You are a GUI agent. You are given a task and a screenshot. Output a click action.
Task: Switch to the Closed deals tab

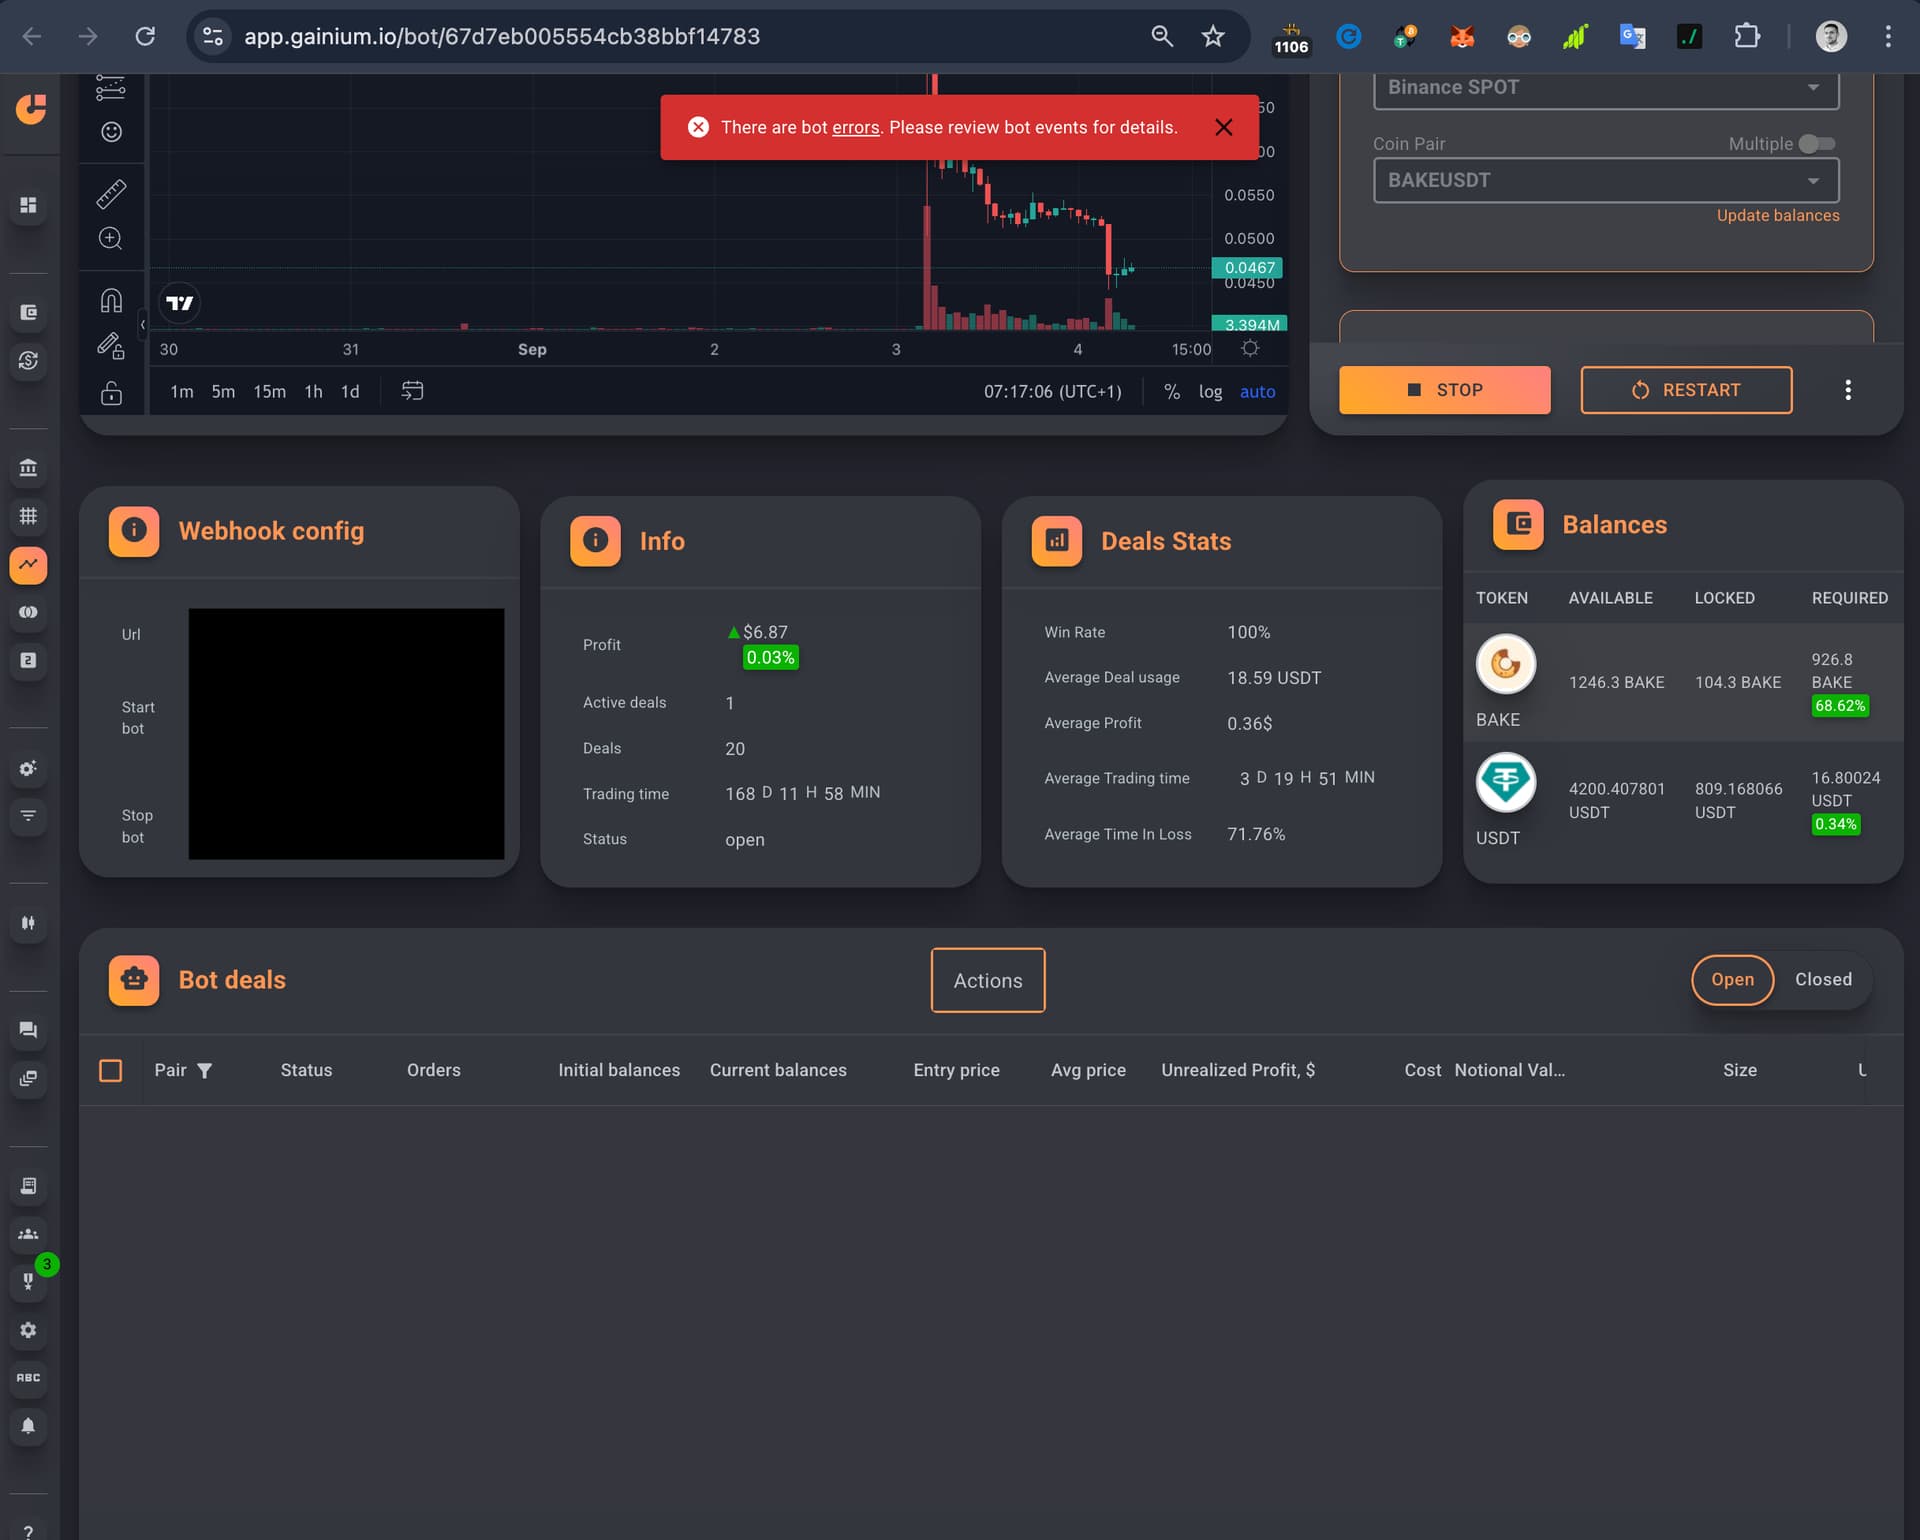(x=1823, y=980)
